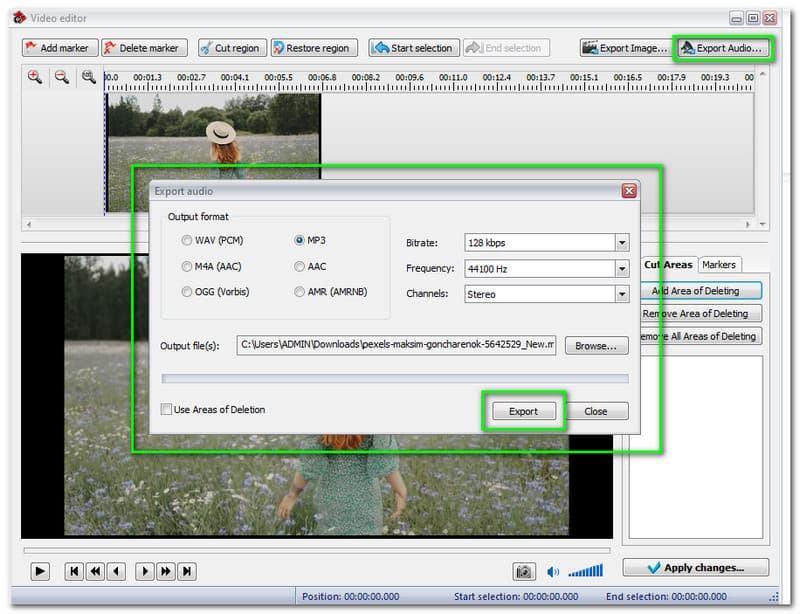Switch to the Markers tab
800x614 pixels.
(719, 264)
